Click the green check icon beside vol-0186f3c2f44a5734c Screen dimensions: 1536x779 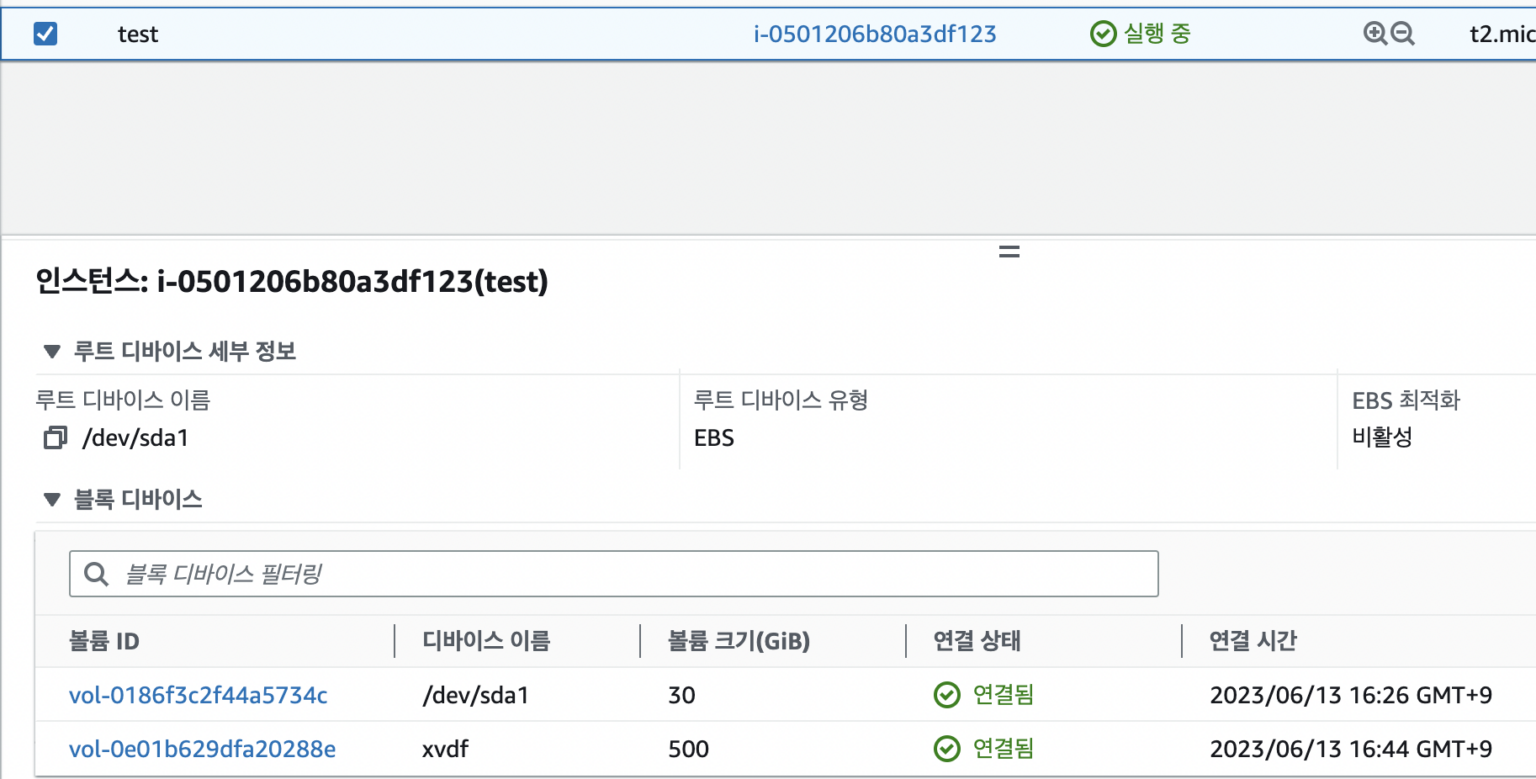[x=946, y=695]
